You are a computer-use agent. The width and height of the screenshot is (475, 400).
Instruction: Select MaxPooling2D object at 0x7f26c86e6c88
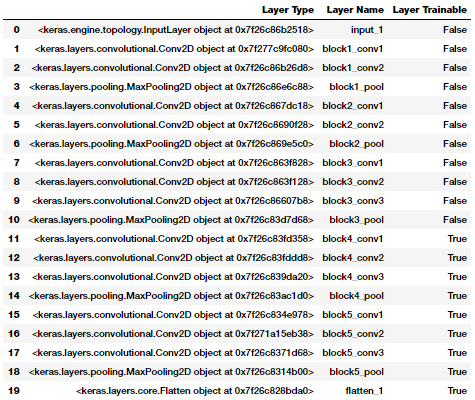pos(171,87)
